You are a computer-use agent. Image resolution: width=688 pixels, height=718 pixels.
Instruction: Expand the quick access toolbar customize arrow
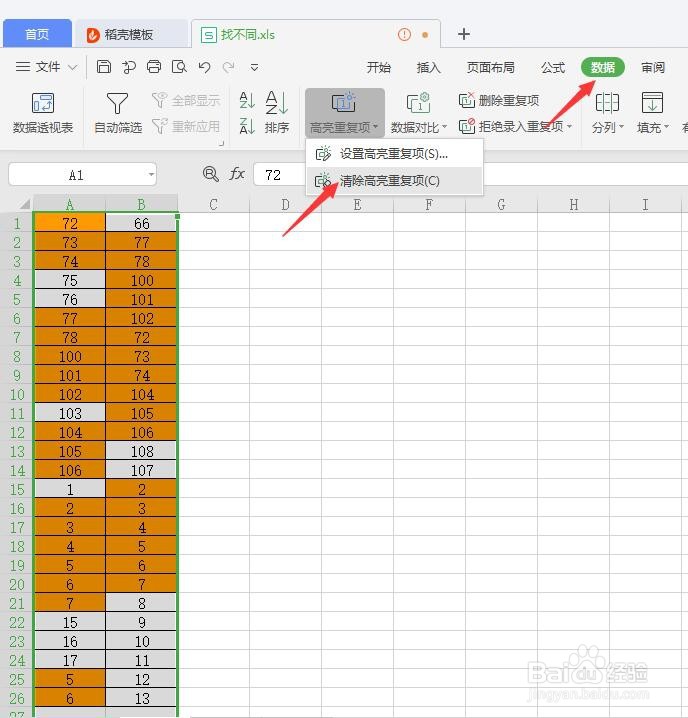pos(254,68)
